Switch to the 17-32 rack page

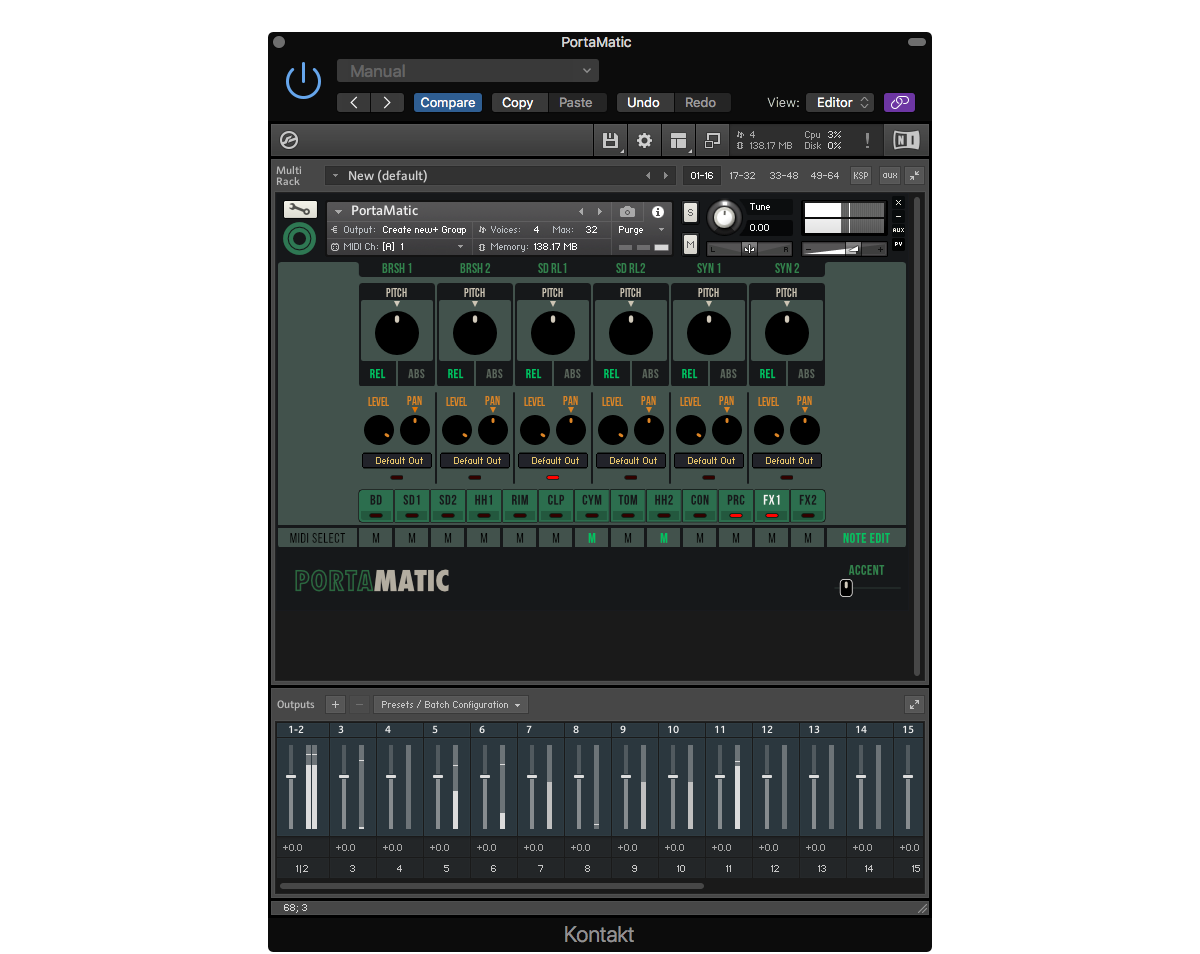(742, 175)
